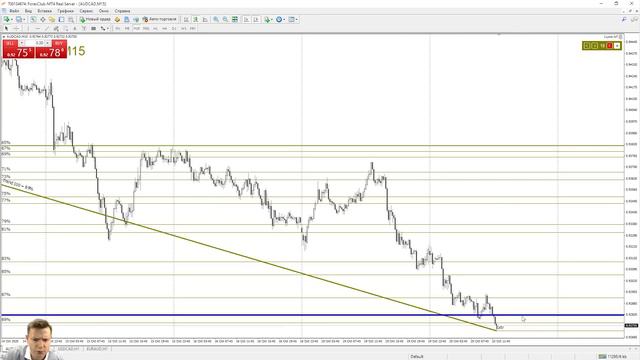Select the Horizontal Line drawing tool

tap(38, 29)
